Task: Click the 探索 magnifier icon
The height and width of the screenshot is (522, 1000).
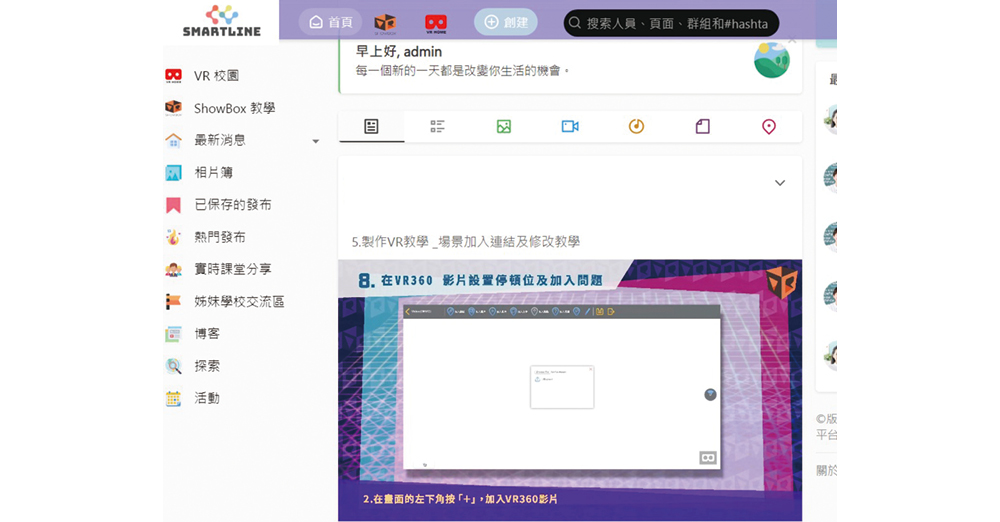Action: [173, 366]
